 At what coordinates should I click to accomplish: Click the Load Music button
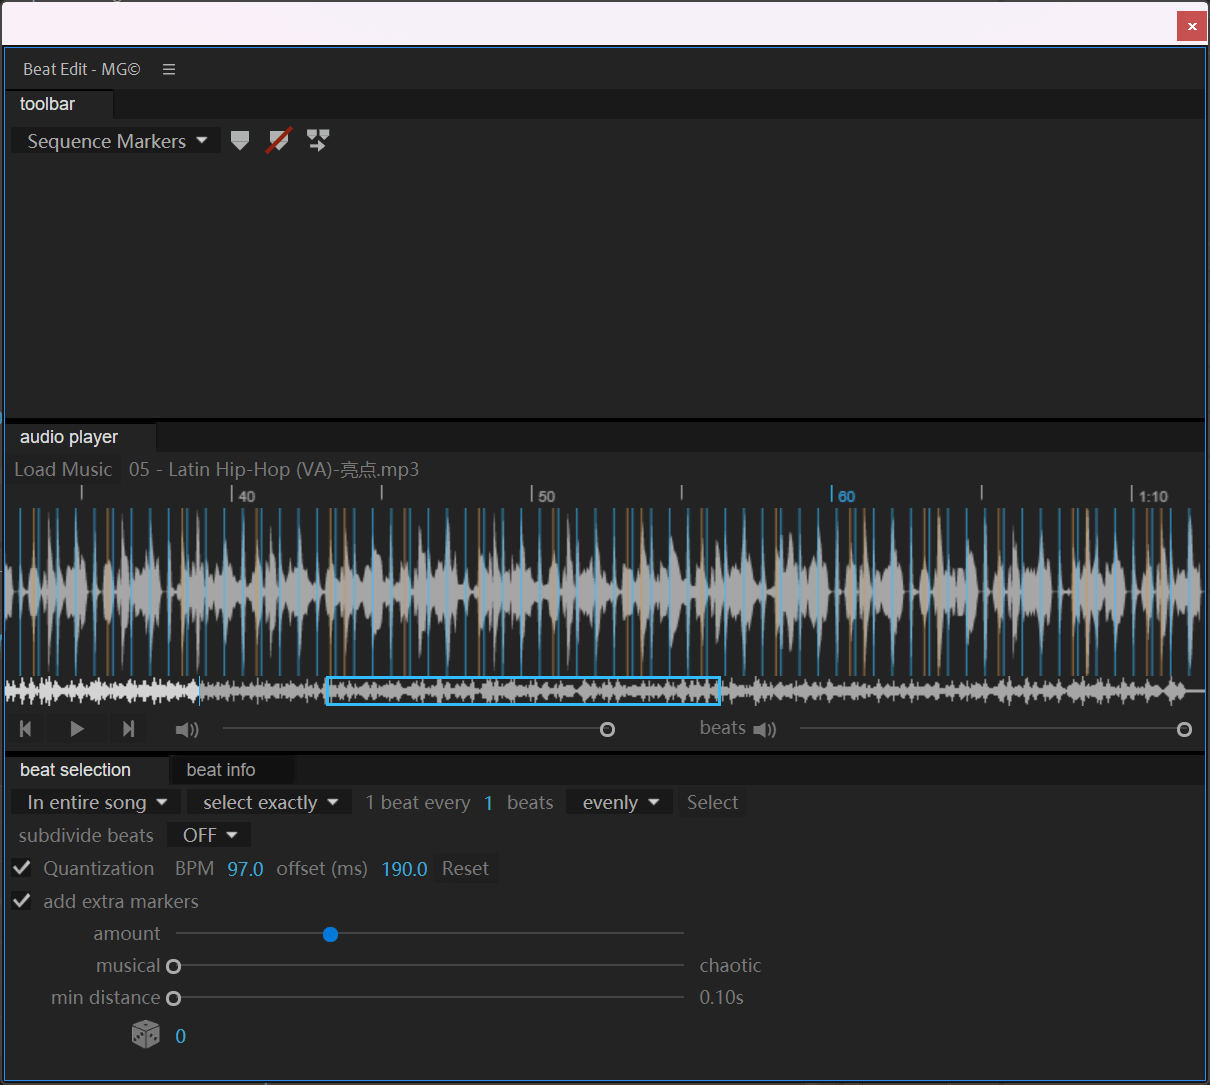[63, 469]
